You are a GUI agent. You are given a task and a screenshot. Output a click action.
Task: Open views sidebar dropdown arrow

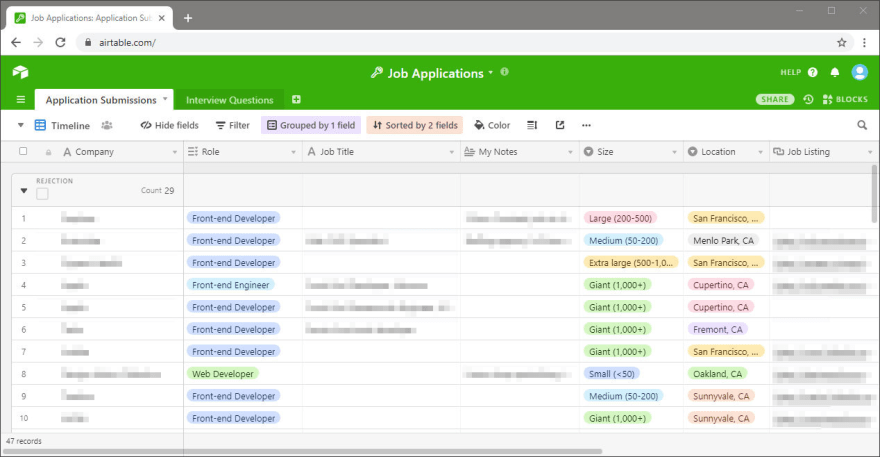pos(21,125)
